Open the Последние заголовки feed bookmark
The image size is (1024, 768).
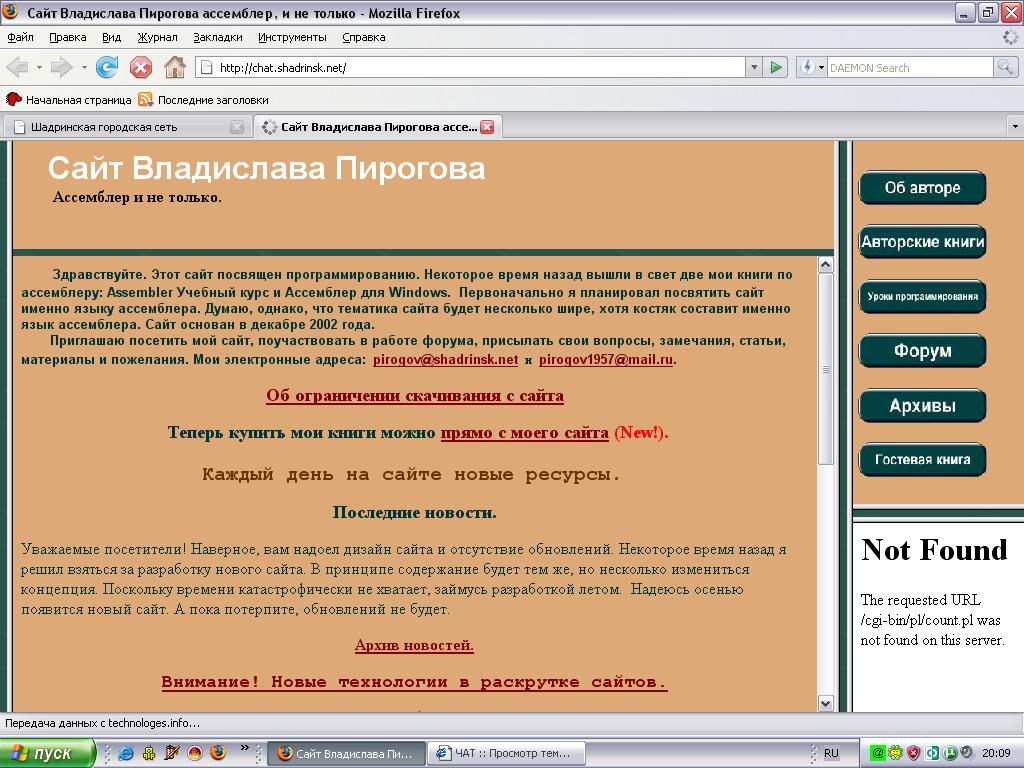coord(203,100)
